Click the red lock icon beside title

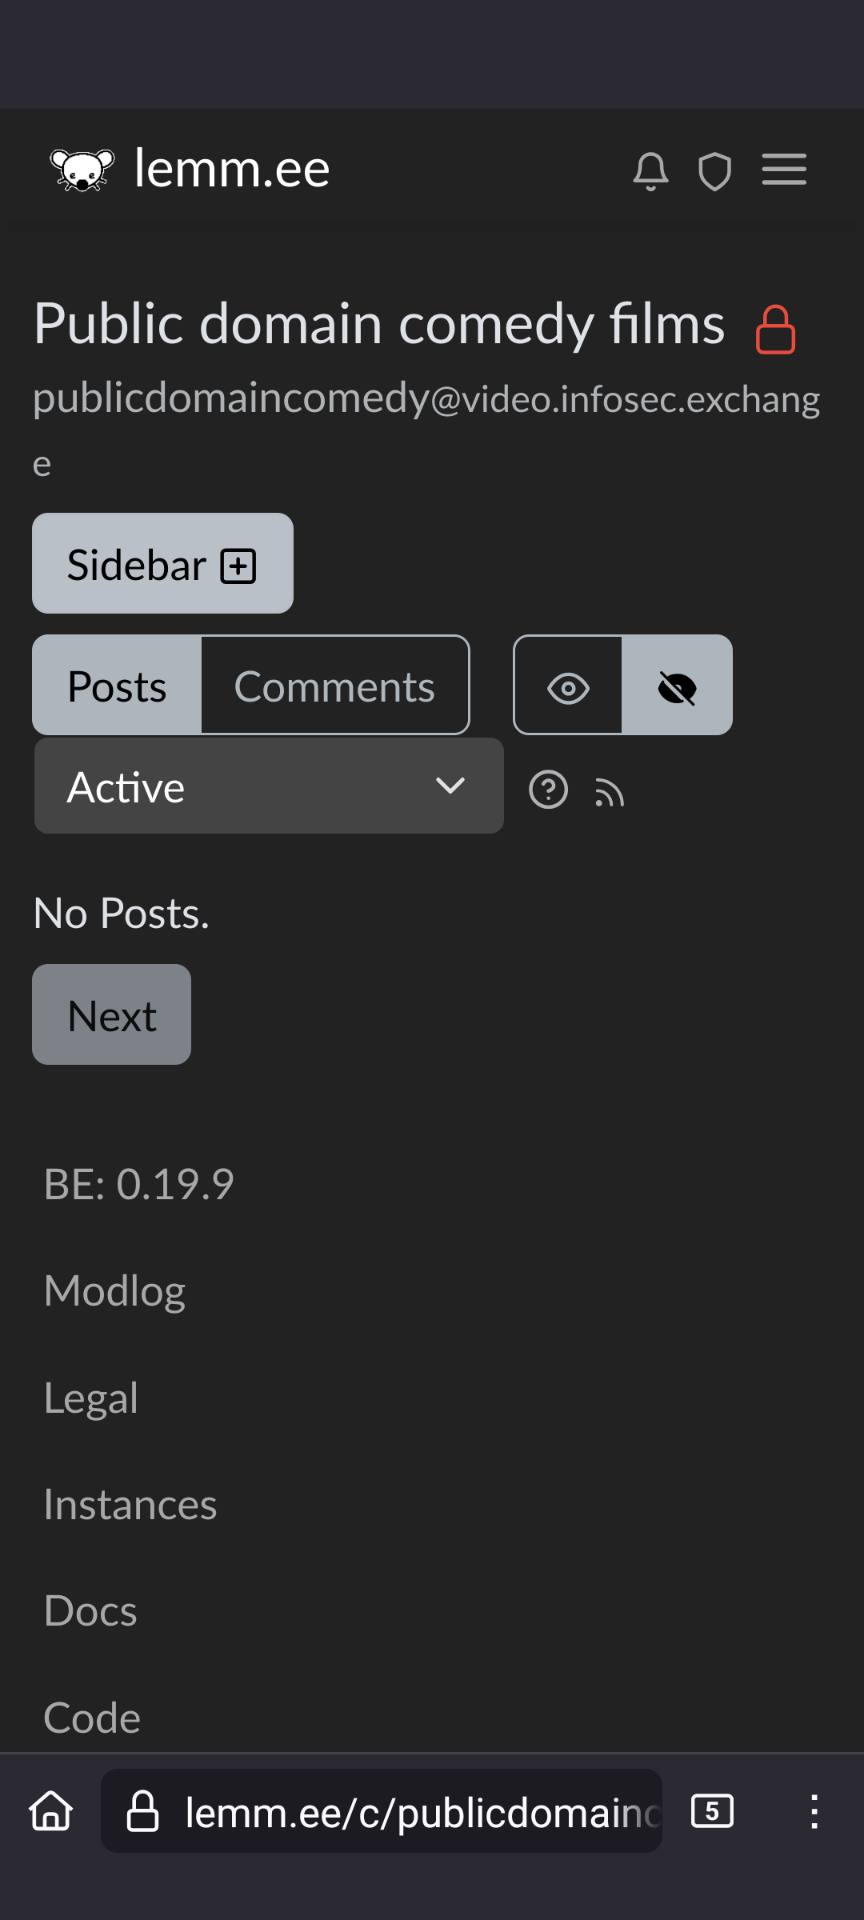pos(775,330)
